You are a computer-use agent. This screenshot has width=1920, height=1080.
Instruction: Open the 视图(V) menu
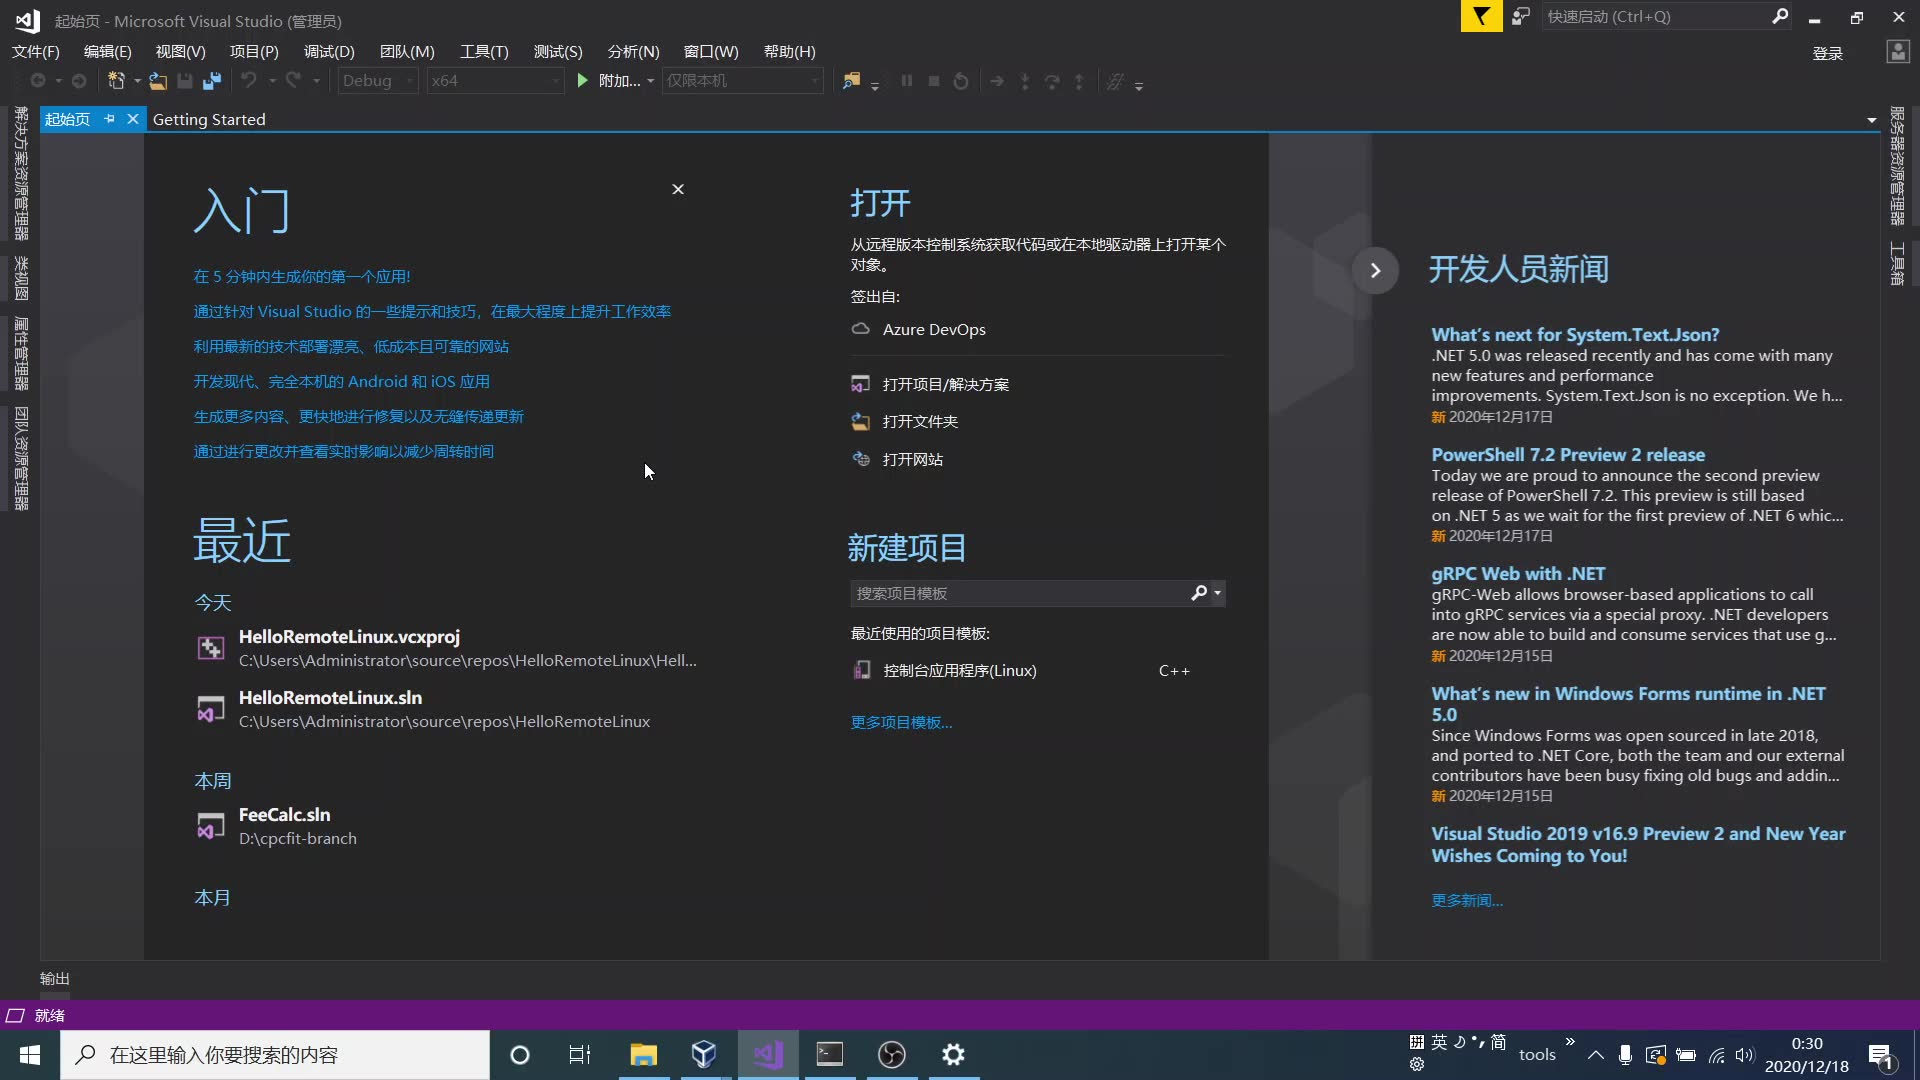[180, 51]
